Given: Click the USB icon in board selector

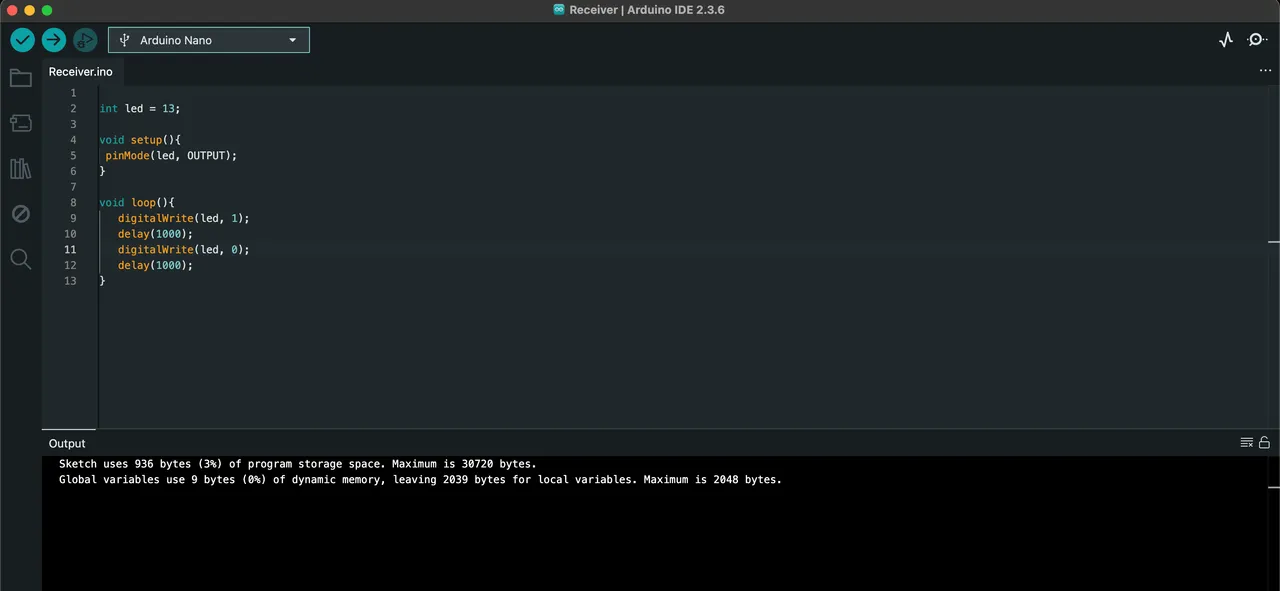Looking at the screenshot, I should click(x=125, y=40).
